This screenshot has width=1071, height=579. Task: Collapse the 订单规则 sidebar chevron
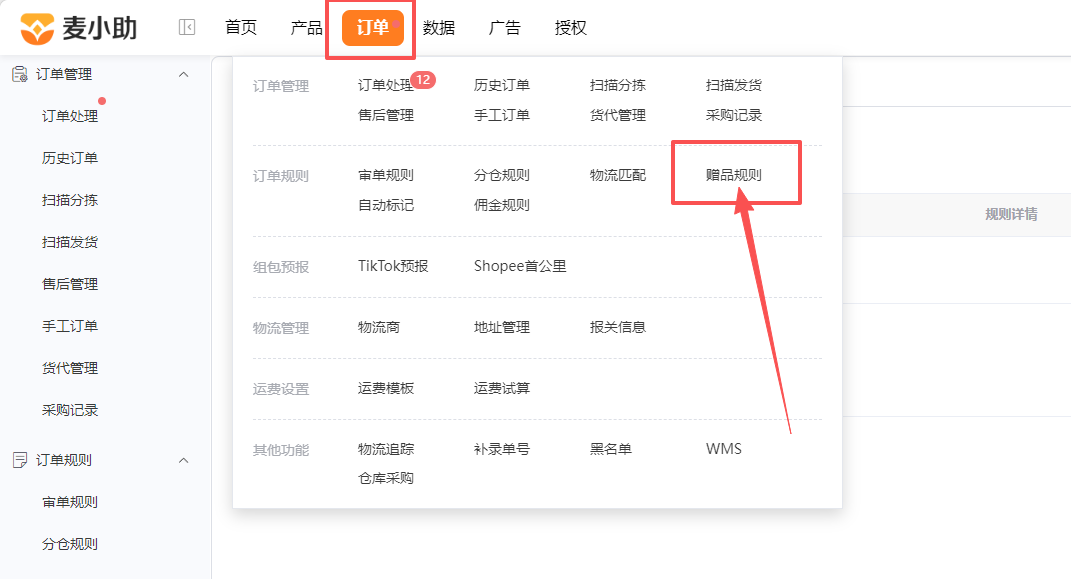tap(183, 460)
